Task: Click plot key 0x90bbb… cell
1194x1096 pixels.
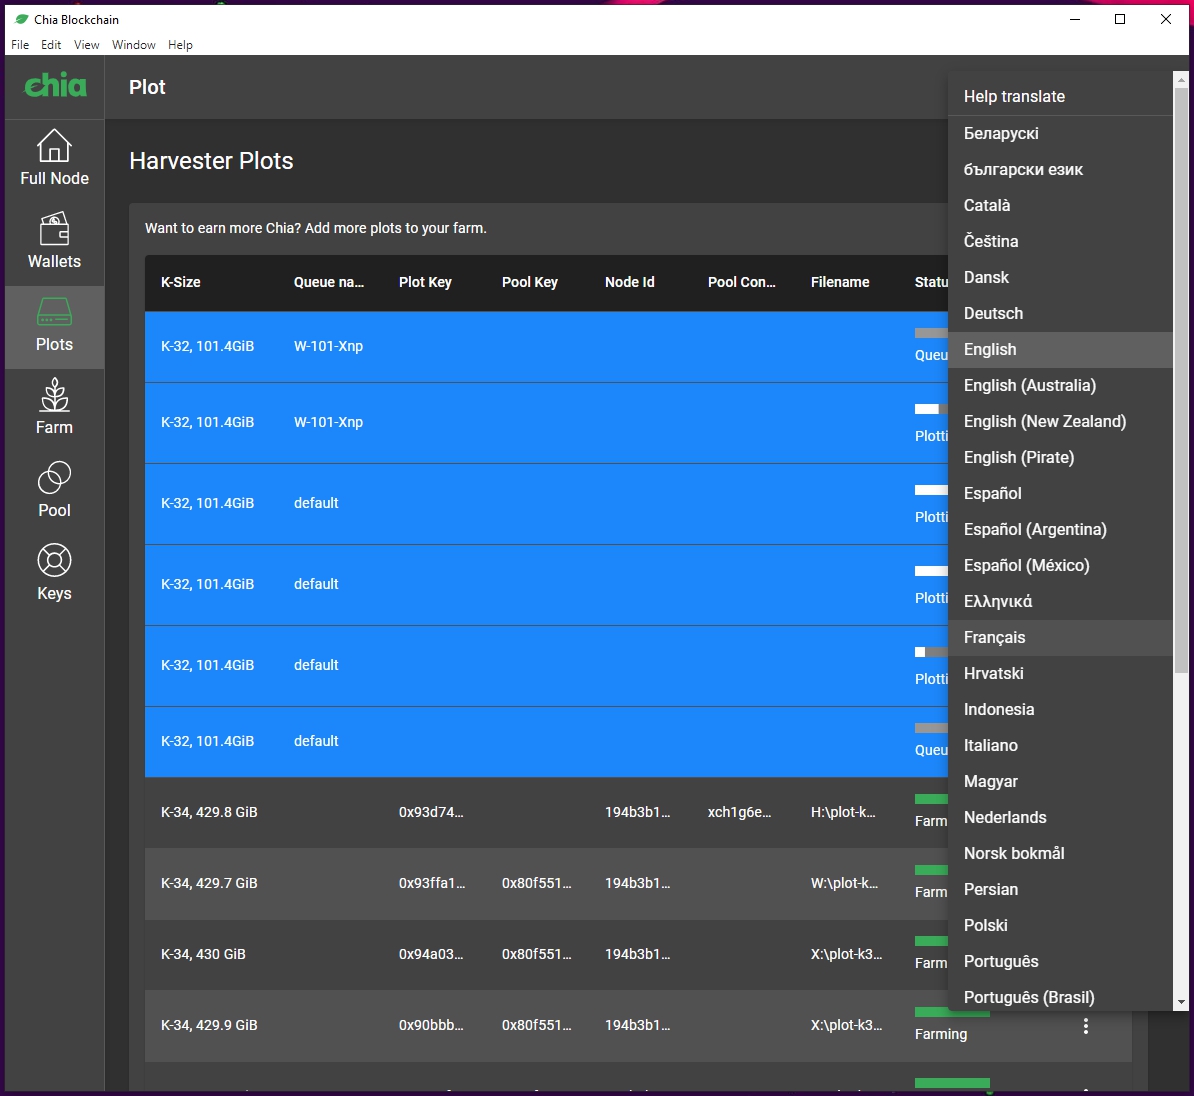Action: click(x=431, y=1025)
